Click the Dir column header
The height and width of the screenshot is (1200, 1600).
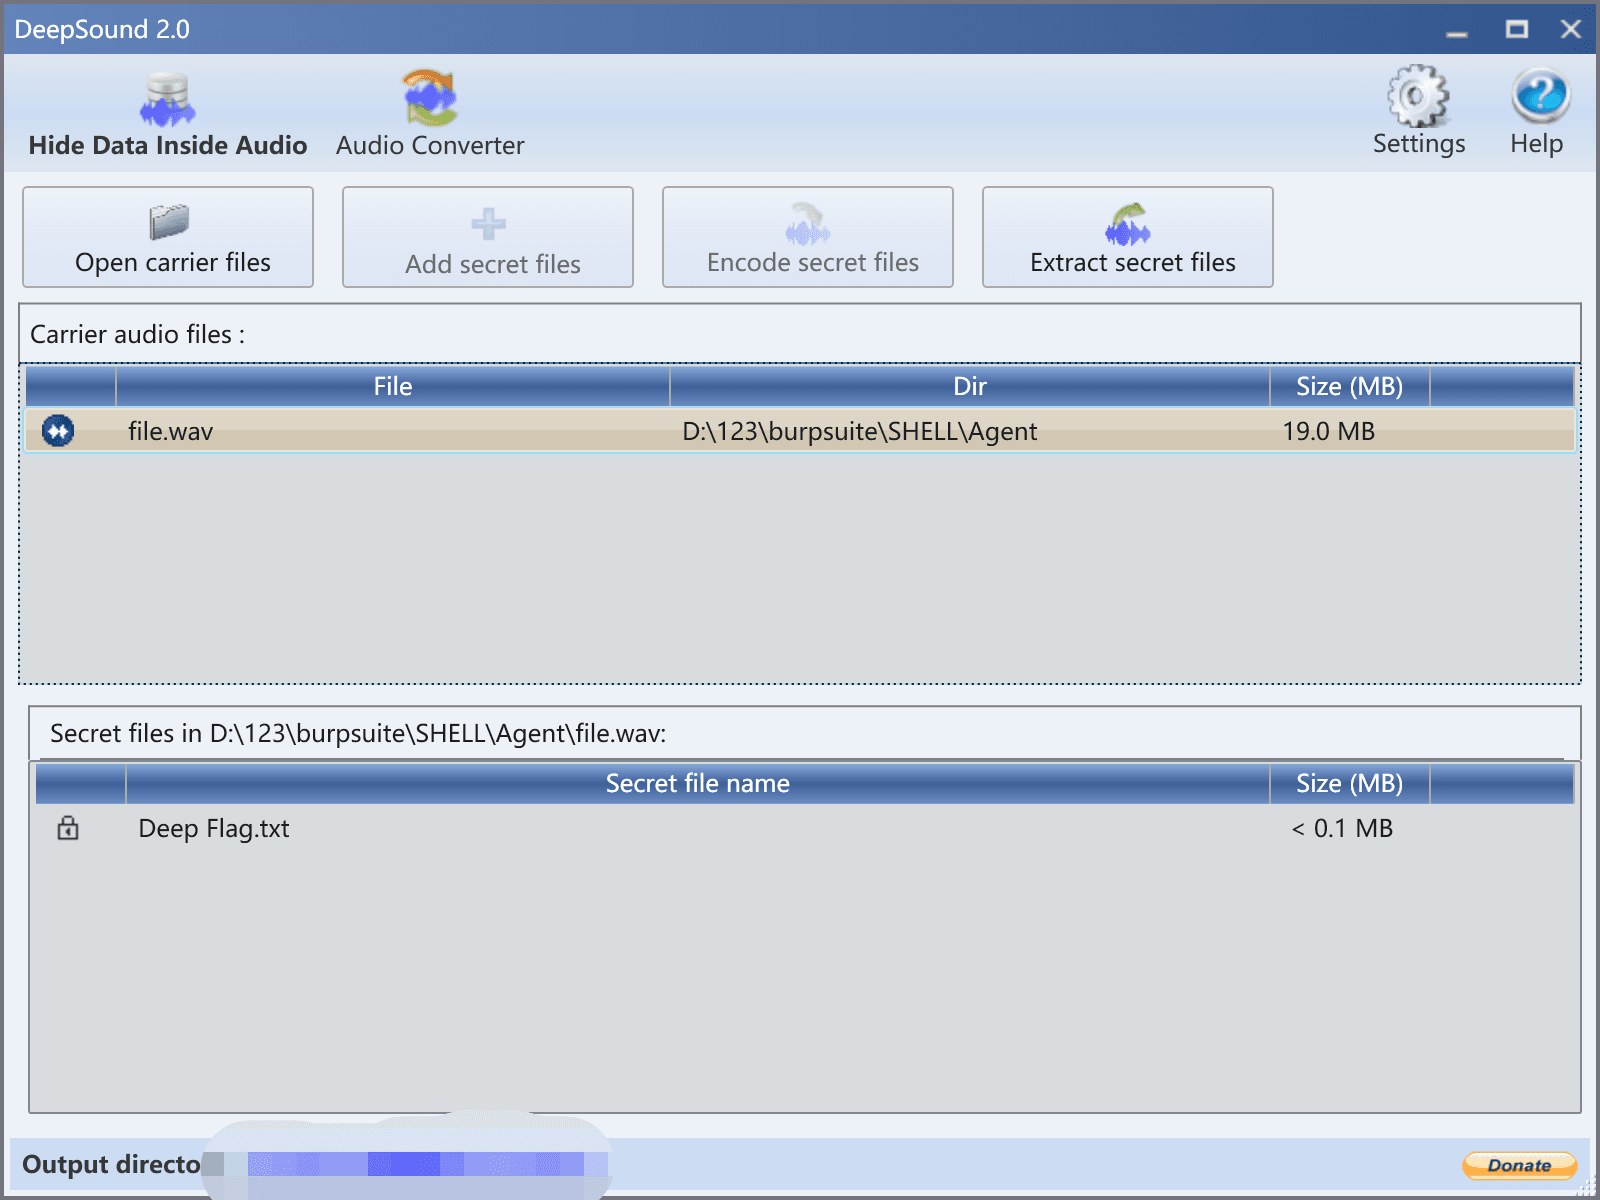coord(969,387)
